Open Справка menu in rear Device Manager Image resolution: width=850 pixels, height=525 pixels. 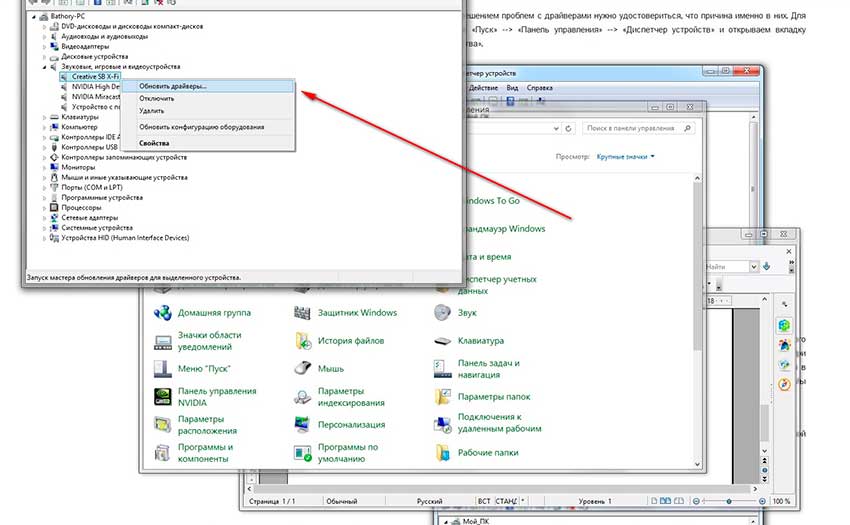tap(539, 88)
